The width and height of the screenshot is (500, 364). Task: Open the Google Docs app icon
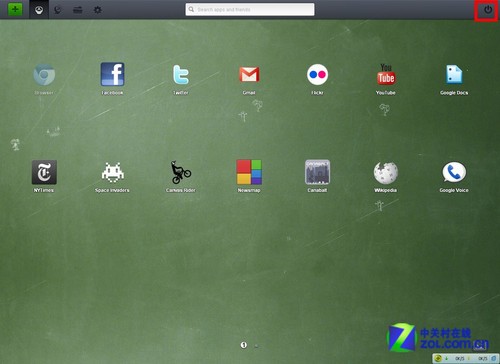(x=454, y=74)
